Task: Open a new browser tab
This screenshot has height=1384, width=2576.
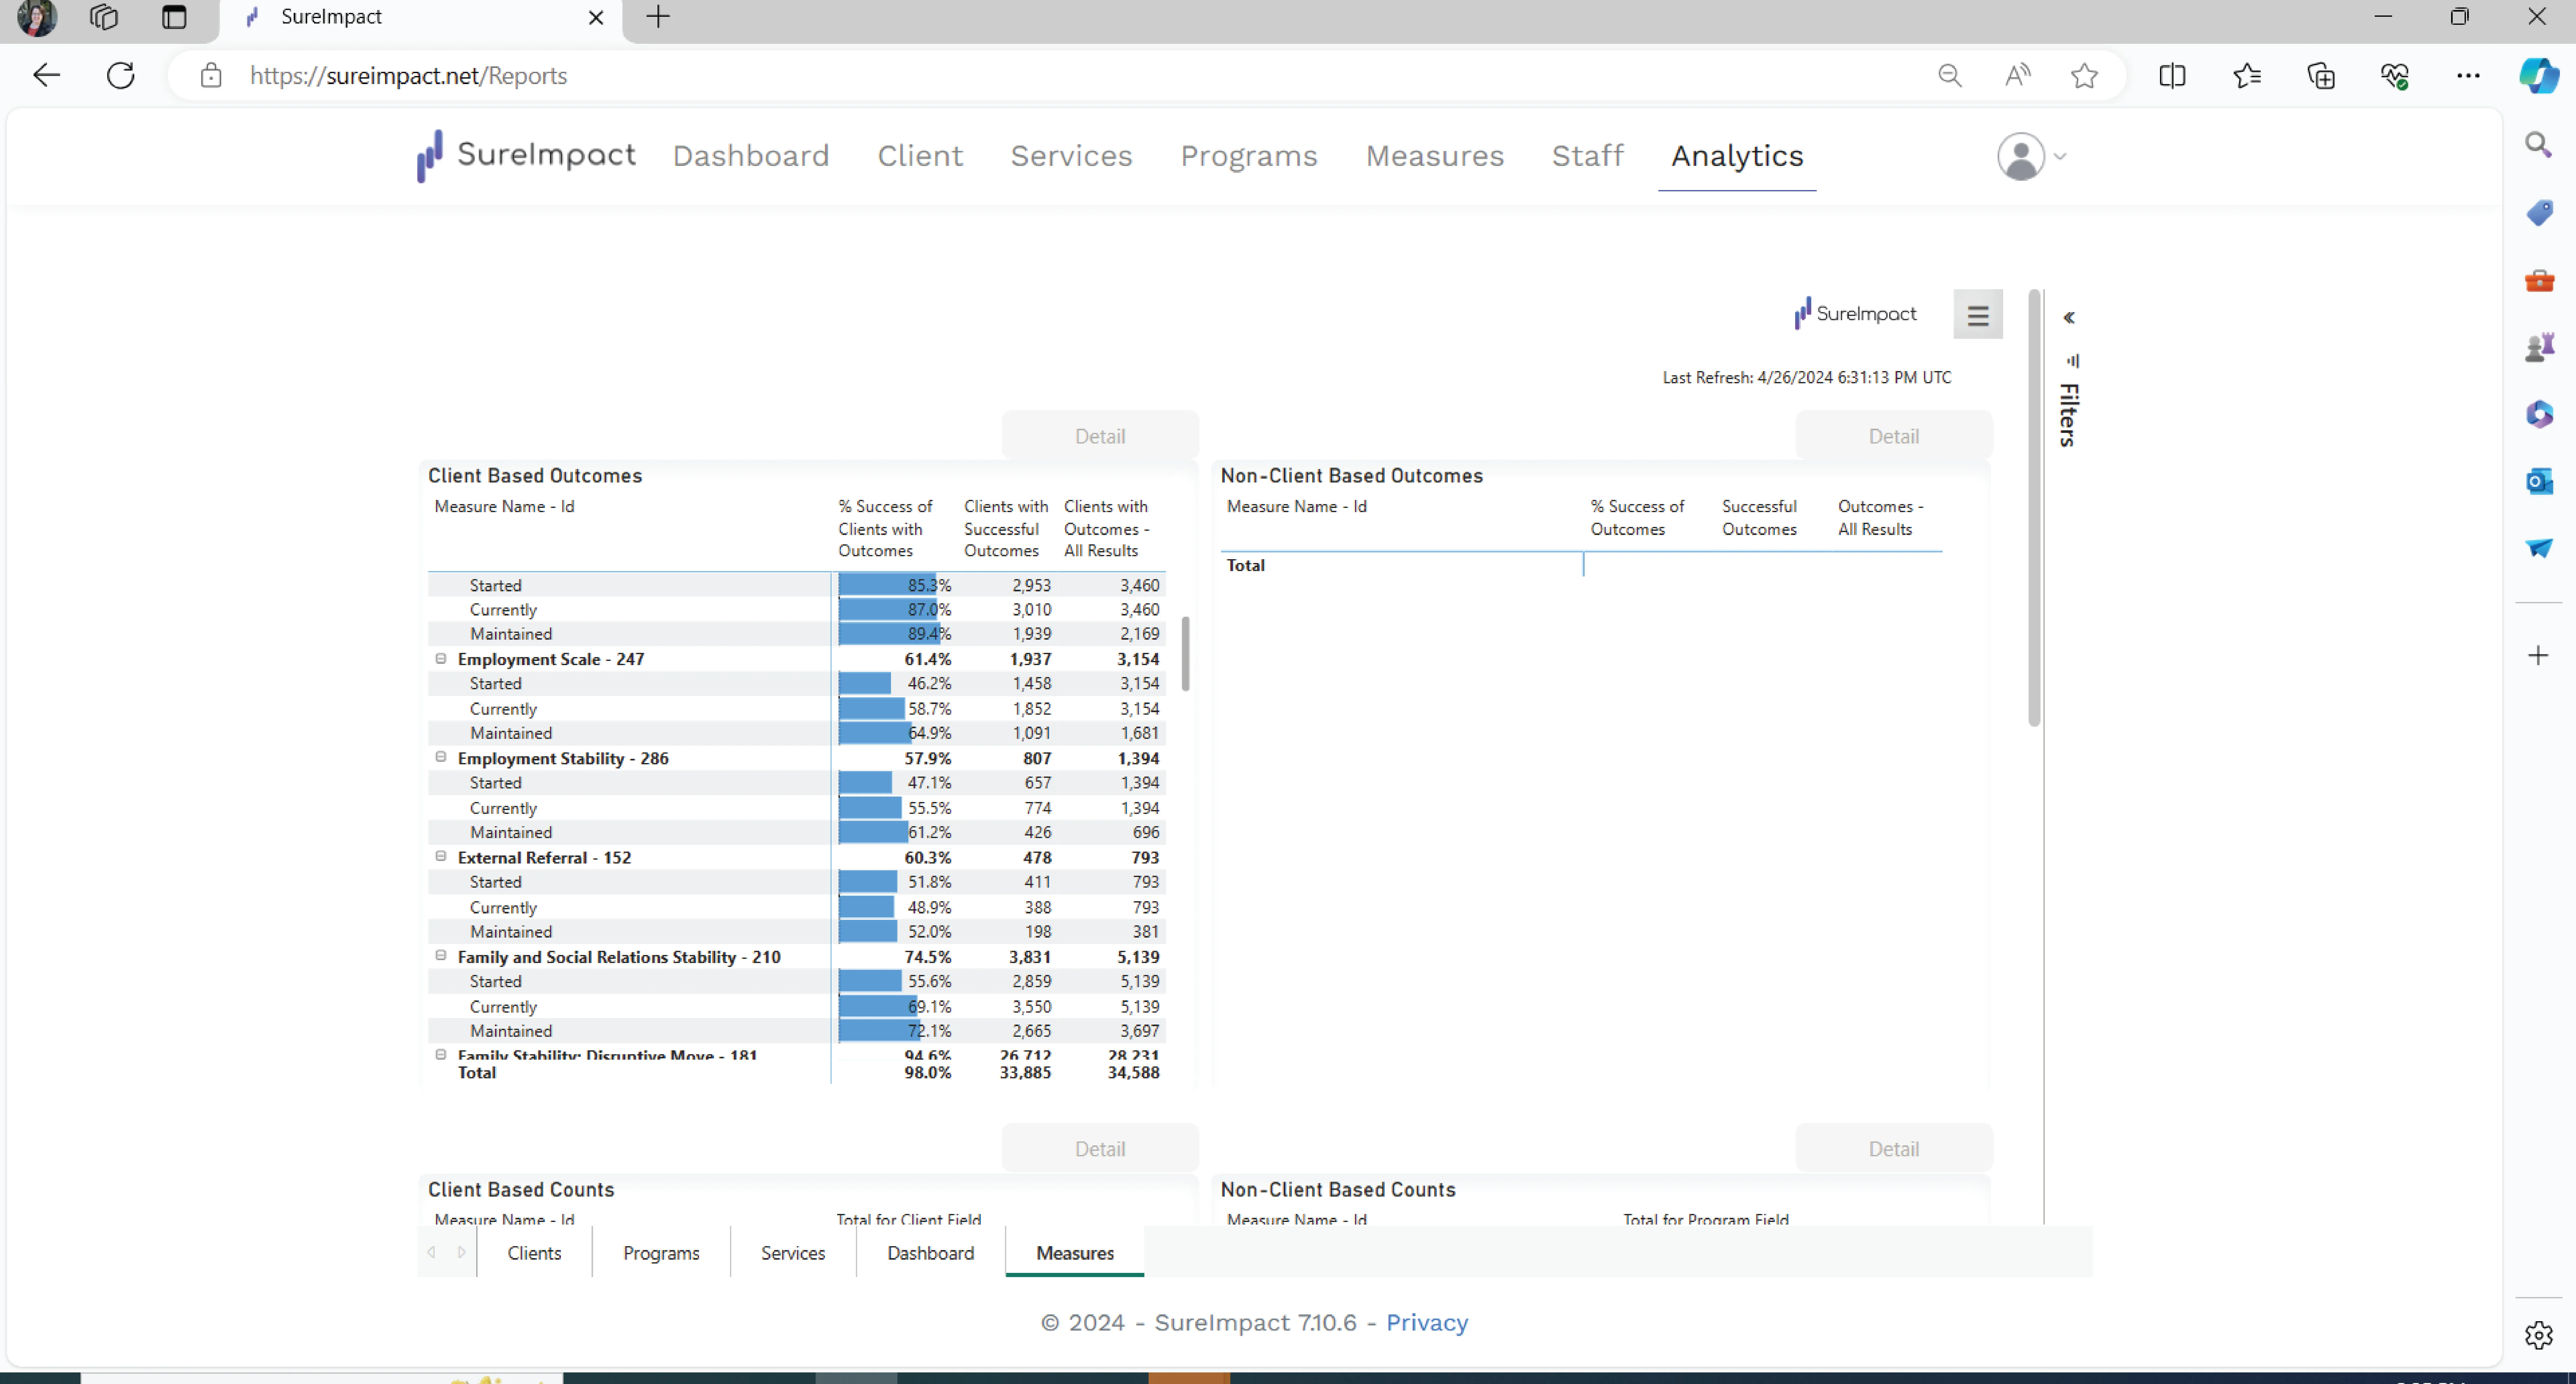Action: (658, 17)
